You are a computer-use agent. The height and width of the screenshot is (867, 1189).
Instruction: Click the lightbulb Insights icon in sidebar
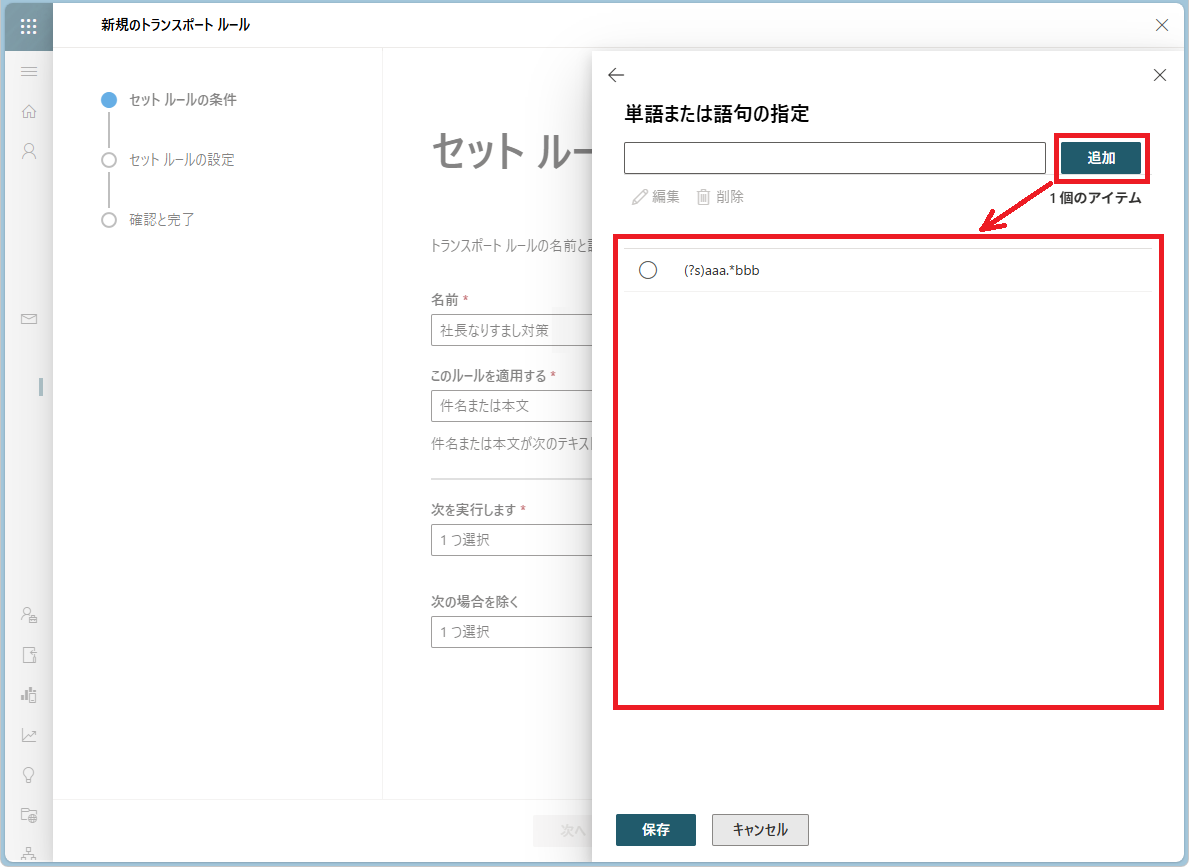click(x=29, y=775)
